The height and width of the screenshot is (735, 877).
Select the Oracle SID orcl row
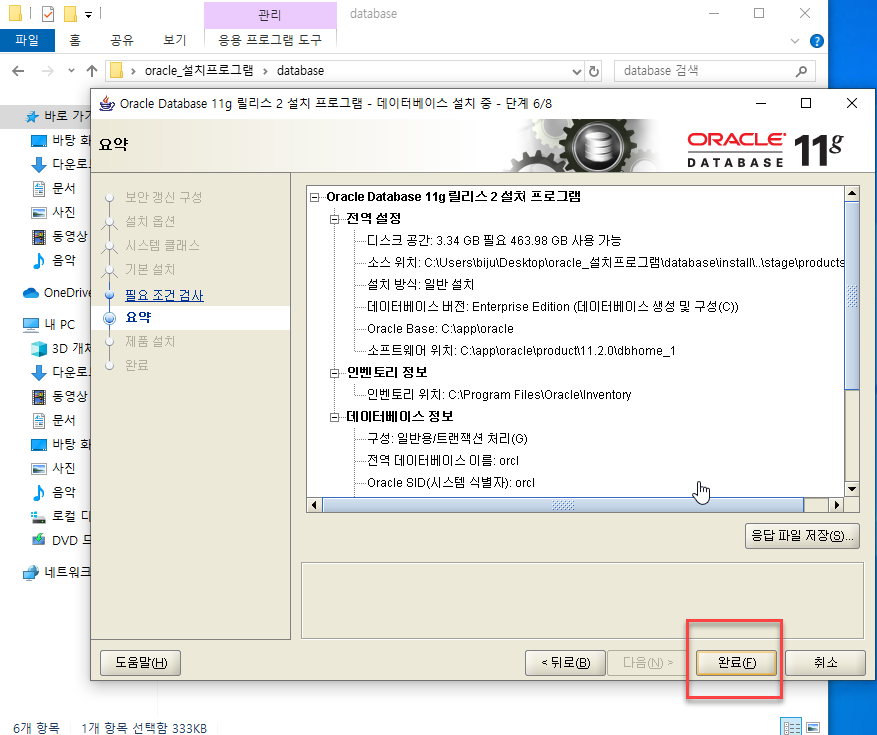point(451,483)
